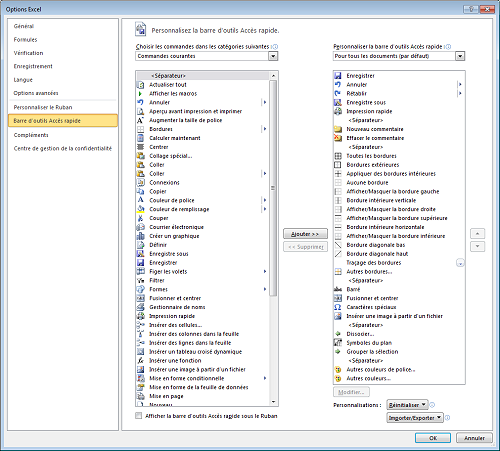Click the << Supprimer button

point(305,247)
